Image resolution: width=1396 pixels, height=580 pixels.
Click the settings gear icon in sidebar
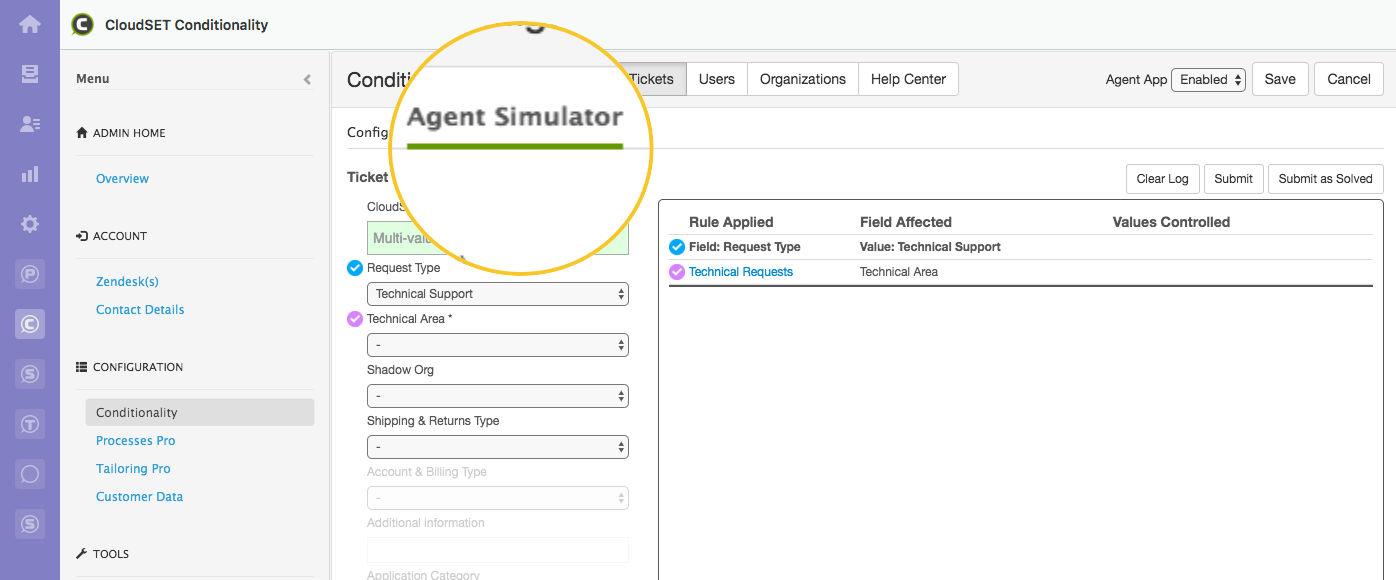(29, 223)
